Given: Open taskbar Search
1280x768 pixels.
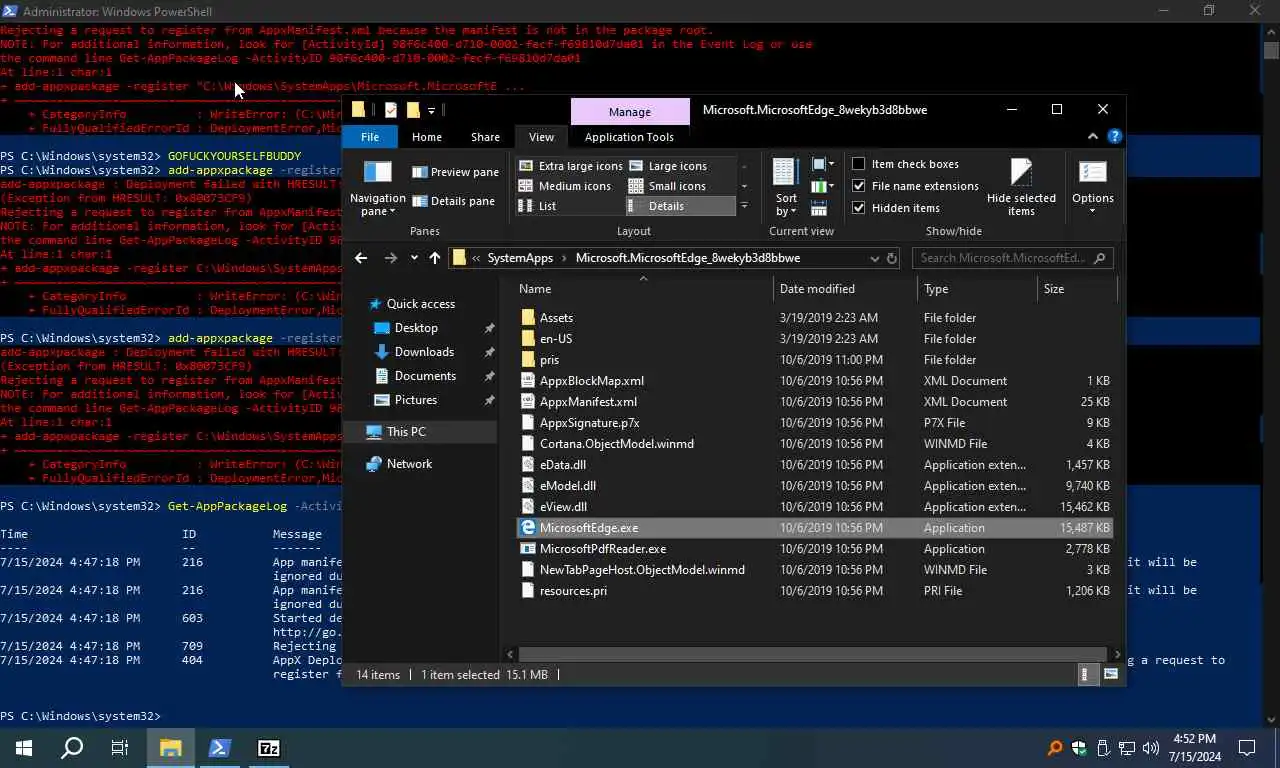Looking at the screenshot, I should (72, 748).
